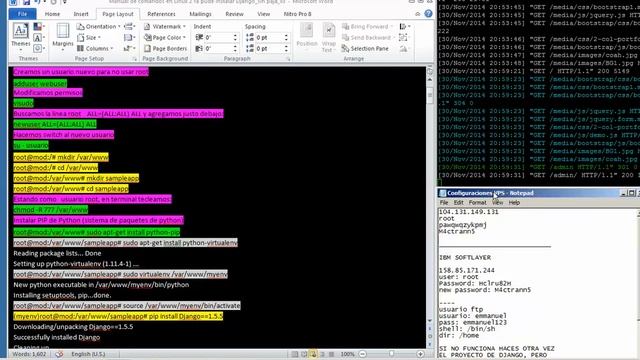Click the Position button
Screen dimensions: 640x360
(x=307, y=37)
